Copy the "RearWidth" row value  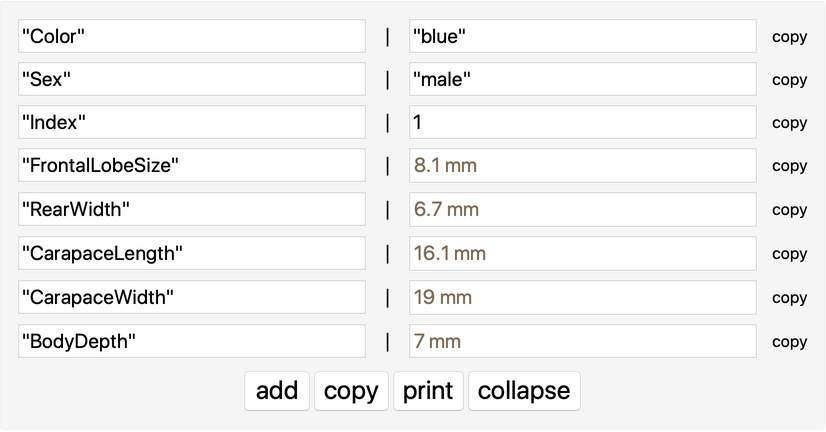789,210
